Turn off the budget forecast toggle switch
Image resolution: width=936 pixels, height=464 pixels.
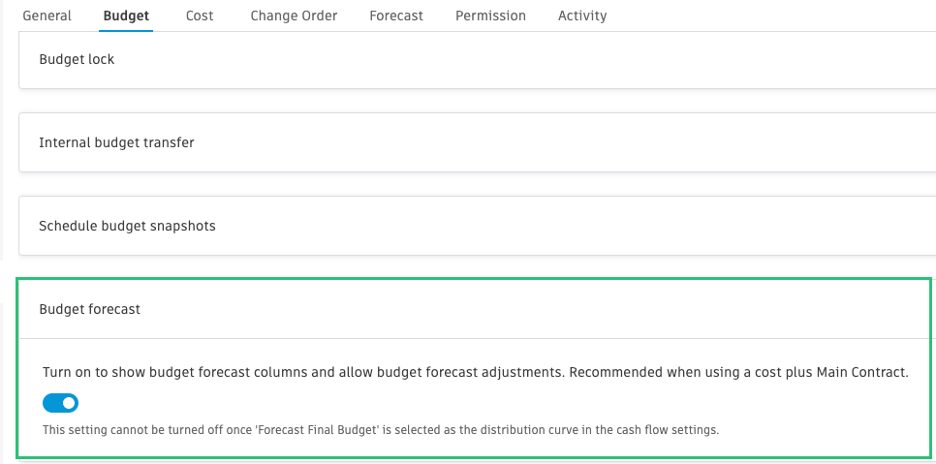tap(61, 403)
